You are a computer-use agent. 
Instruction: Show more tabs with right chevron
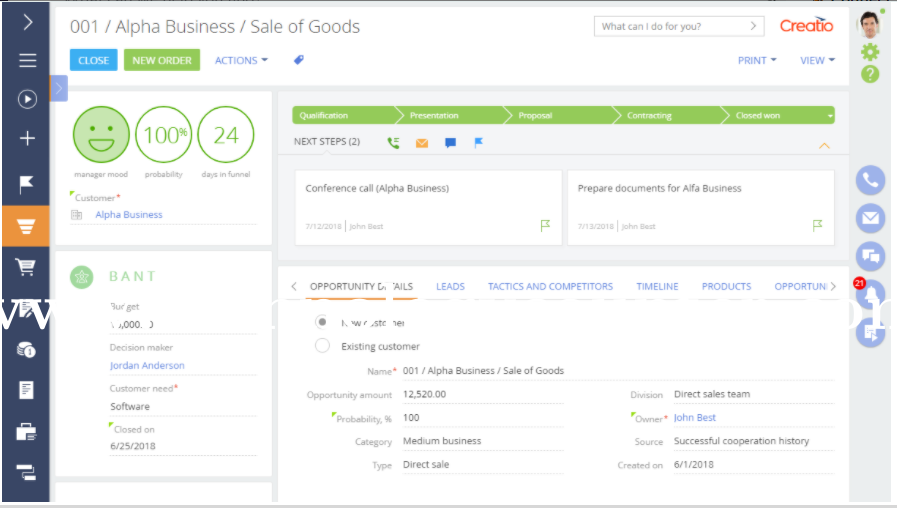click(833, 286)
